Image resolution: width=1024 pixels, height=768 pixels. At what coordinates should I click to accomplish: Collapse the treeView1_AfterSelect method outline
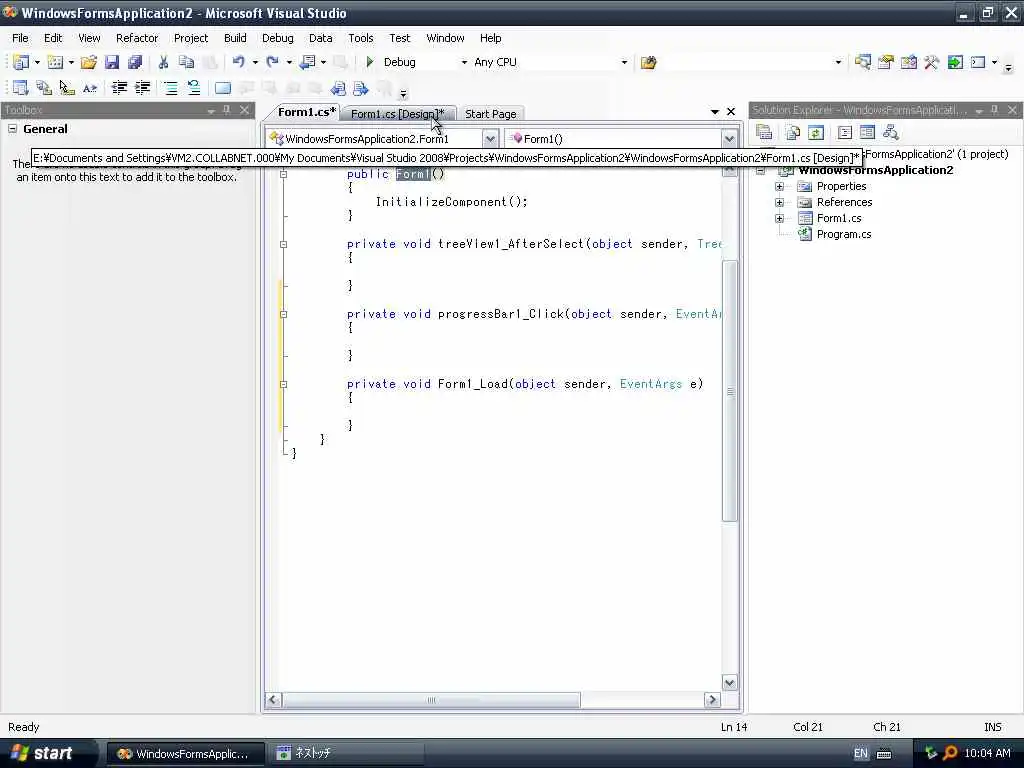point(283,244)
